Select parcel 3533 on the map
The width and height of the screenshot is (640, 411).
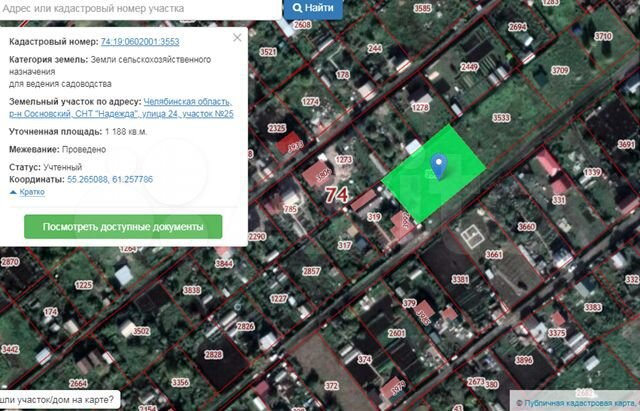[x=502, y=118]
